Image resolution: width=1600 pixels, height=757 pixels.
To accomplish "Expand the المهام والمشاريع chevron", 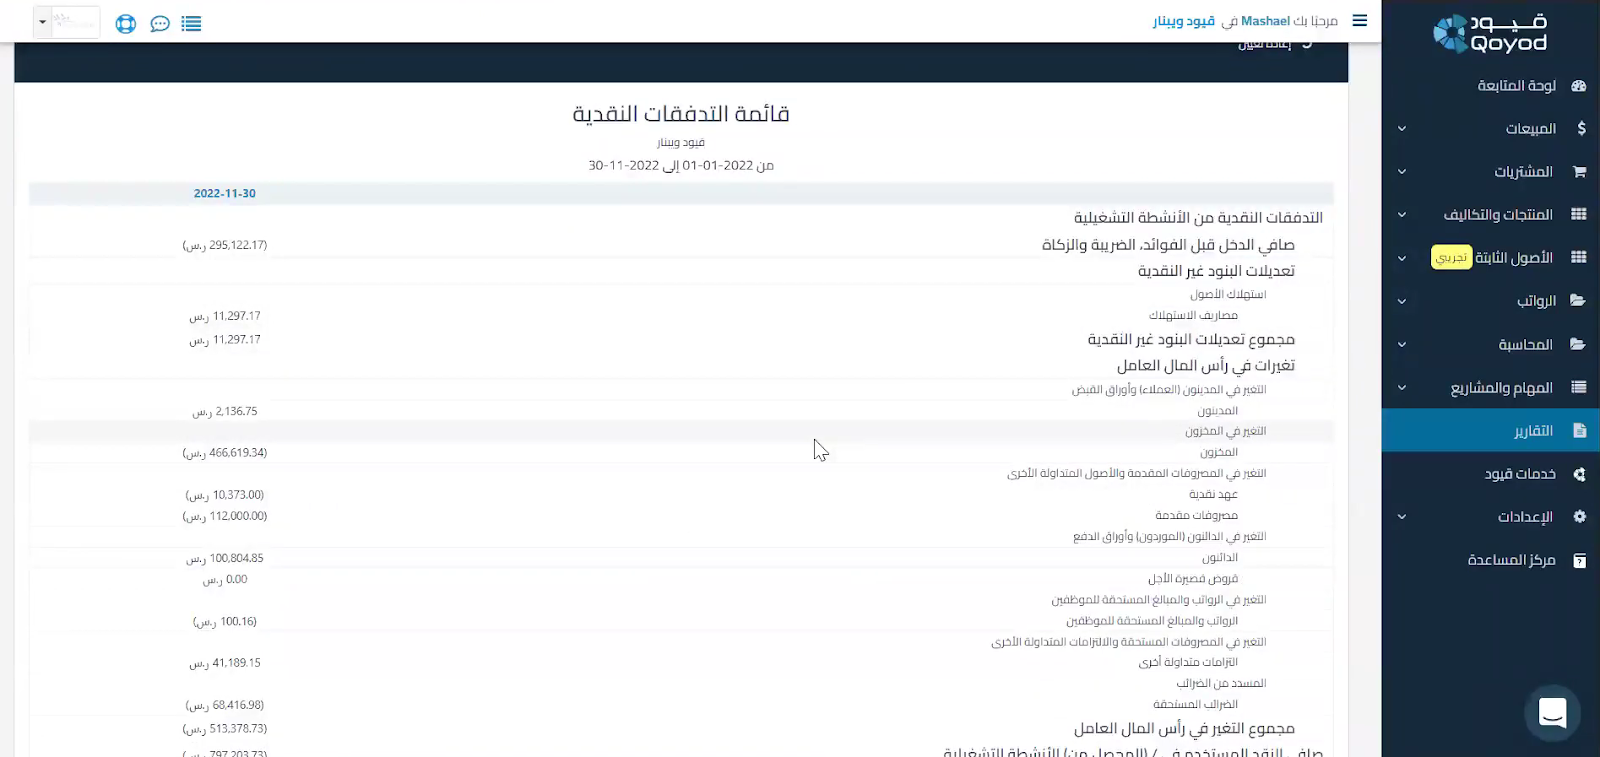I will [1402, 388].
